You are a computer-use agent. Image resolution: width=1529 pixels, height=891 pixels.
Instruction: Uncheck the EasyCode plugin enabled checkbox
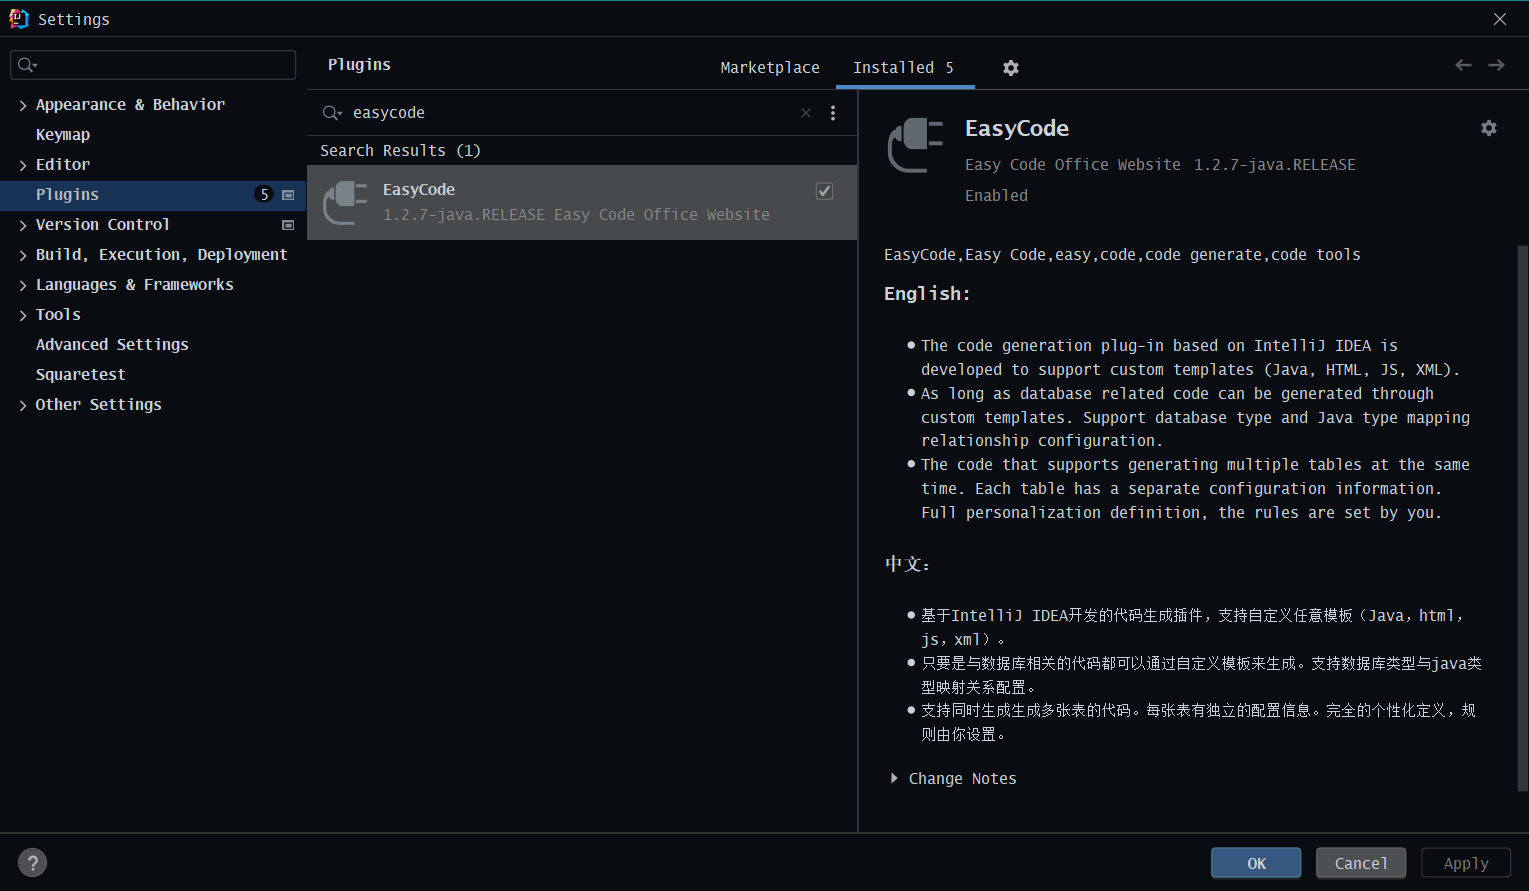[825, 191]
